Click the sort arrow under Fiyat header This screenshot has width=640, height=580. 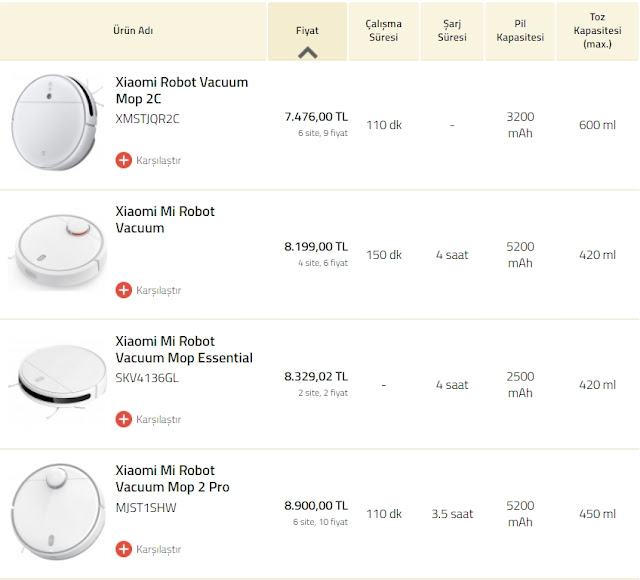(308, 53)
